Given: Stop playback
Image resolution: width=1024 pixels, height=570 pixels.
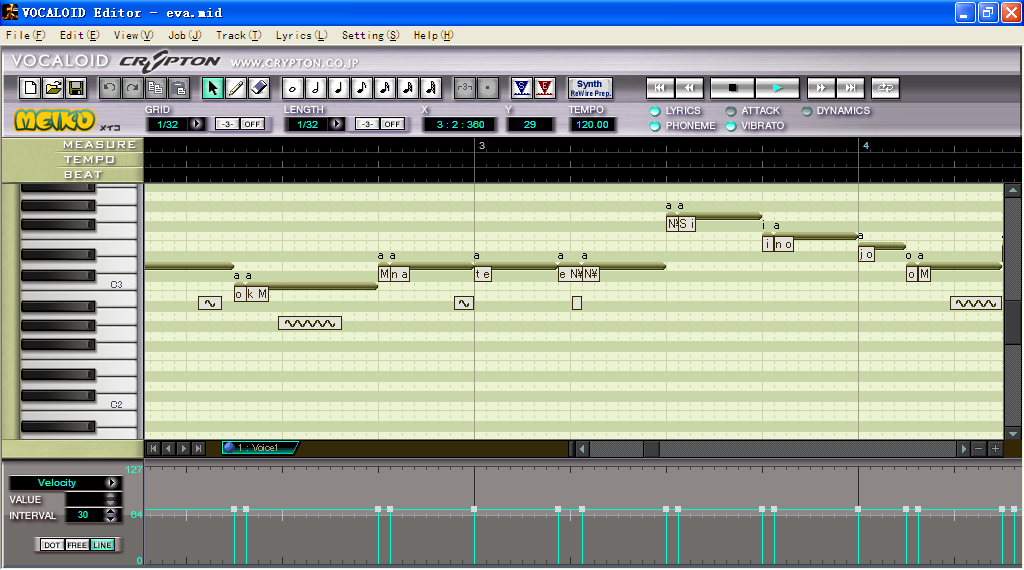Looking at the screenshot, I should 732,87.
